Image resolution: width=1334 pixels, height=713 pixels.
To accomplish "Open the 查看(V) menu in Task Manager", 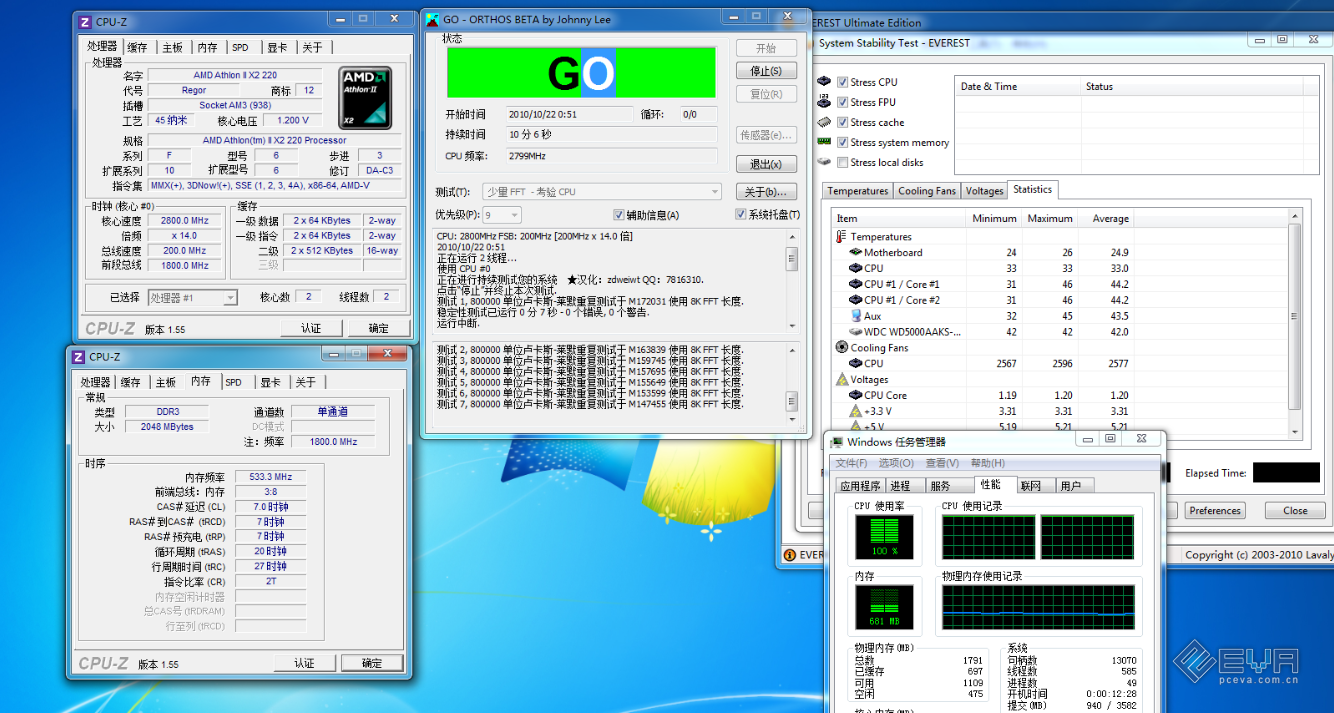I will [943, 463].
